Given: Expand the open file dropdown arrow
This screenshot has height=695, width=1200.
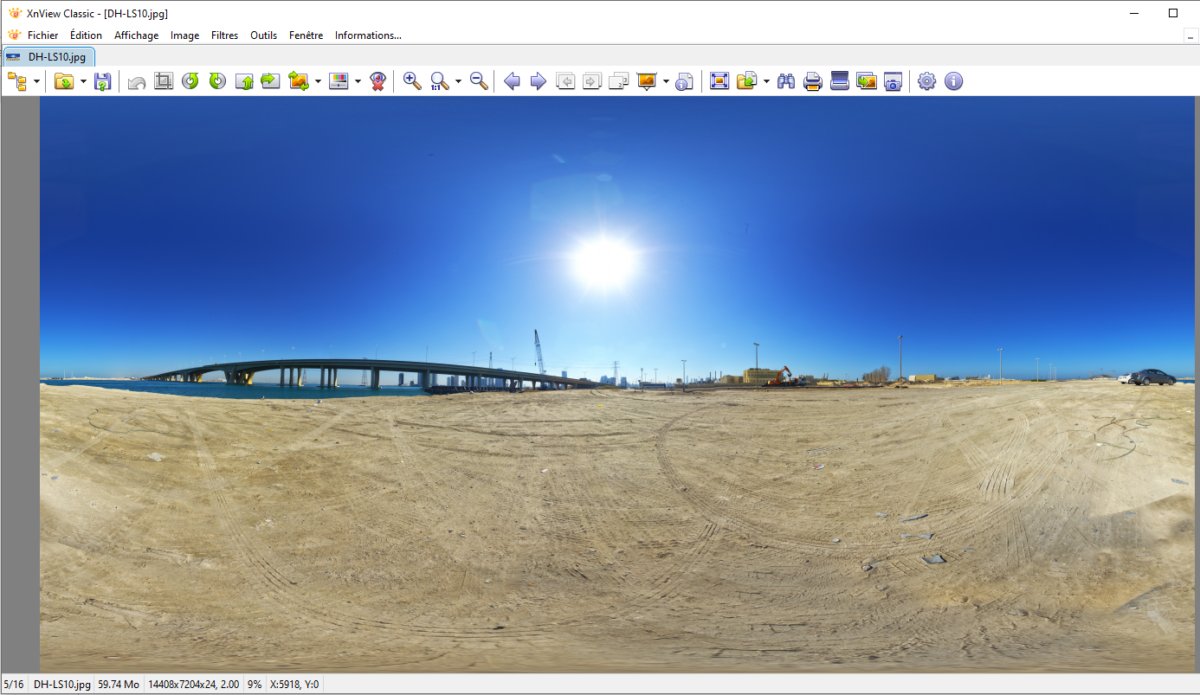Looking at the screenshot, I should click(x=80, y=81).
